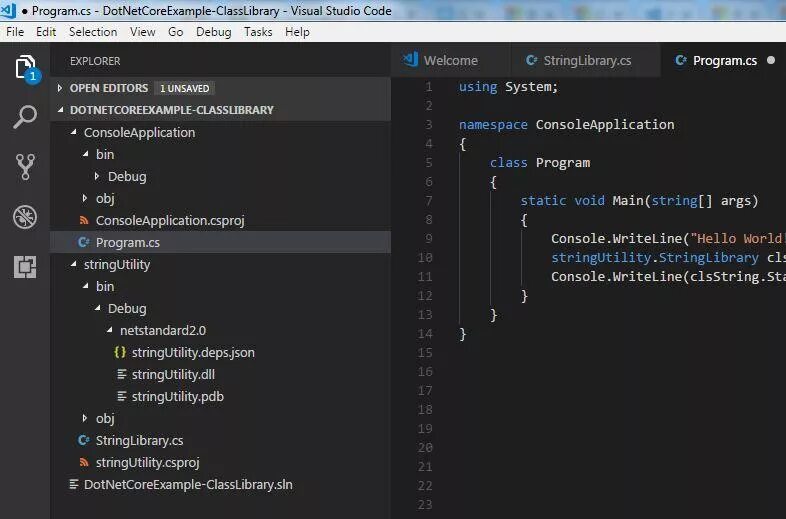Click the unsaved dot on Program.cs tab
Viewport: 786px width, 519px height.
(x=771, y=60)
